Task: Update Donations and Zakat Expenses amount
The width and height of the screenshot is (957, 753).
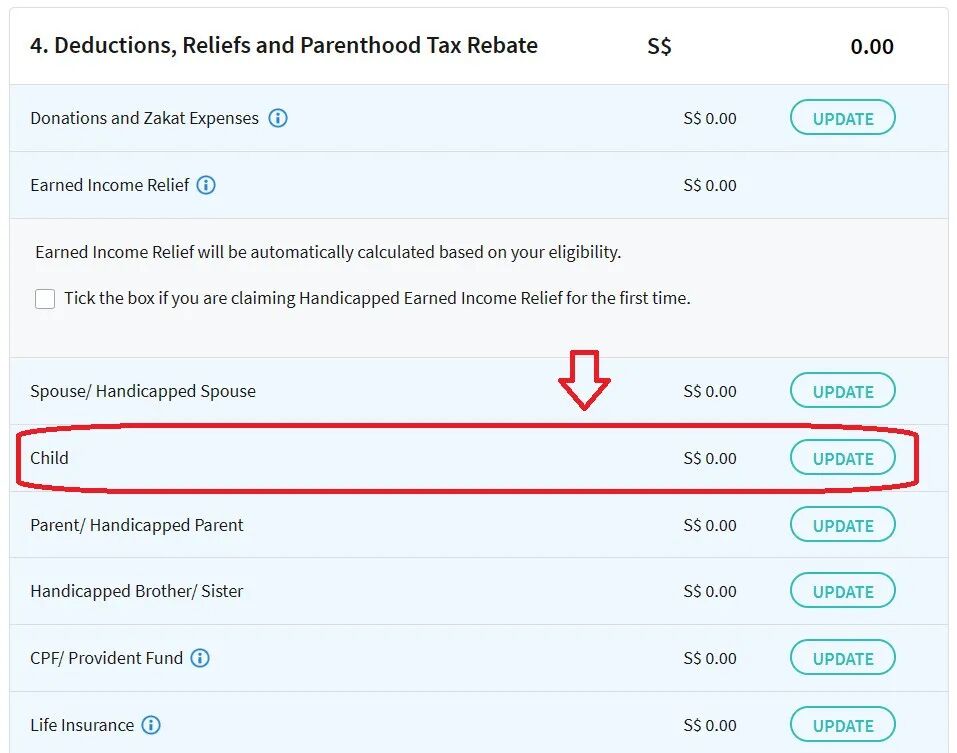Action: (x=842, y=118)
